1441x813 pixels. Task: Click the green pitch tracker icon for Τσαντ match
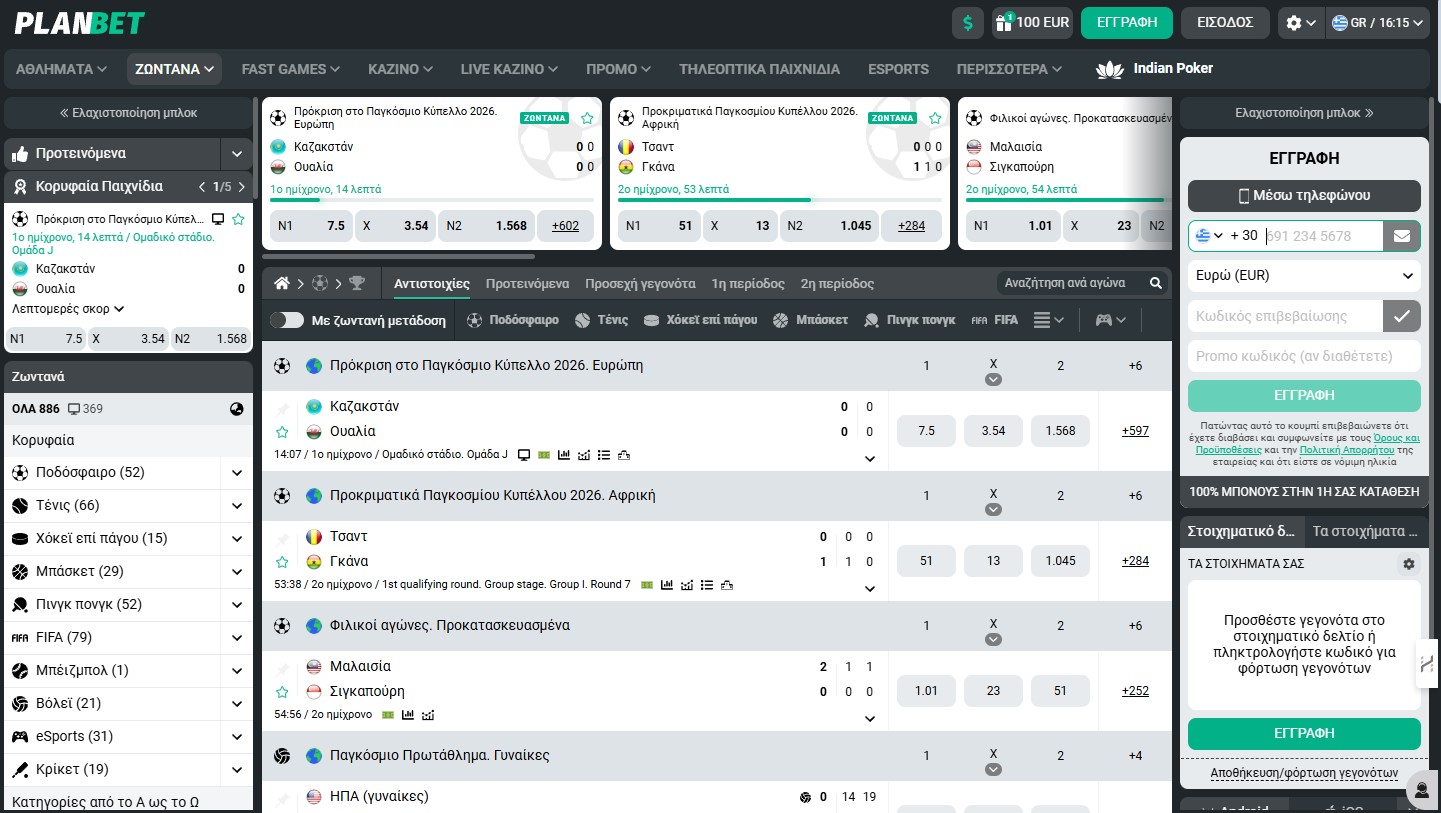(x=646, y=584)
